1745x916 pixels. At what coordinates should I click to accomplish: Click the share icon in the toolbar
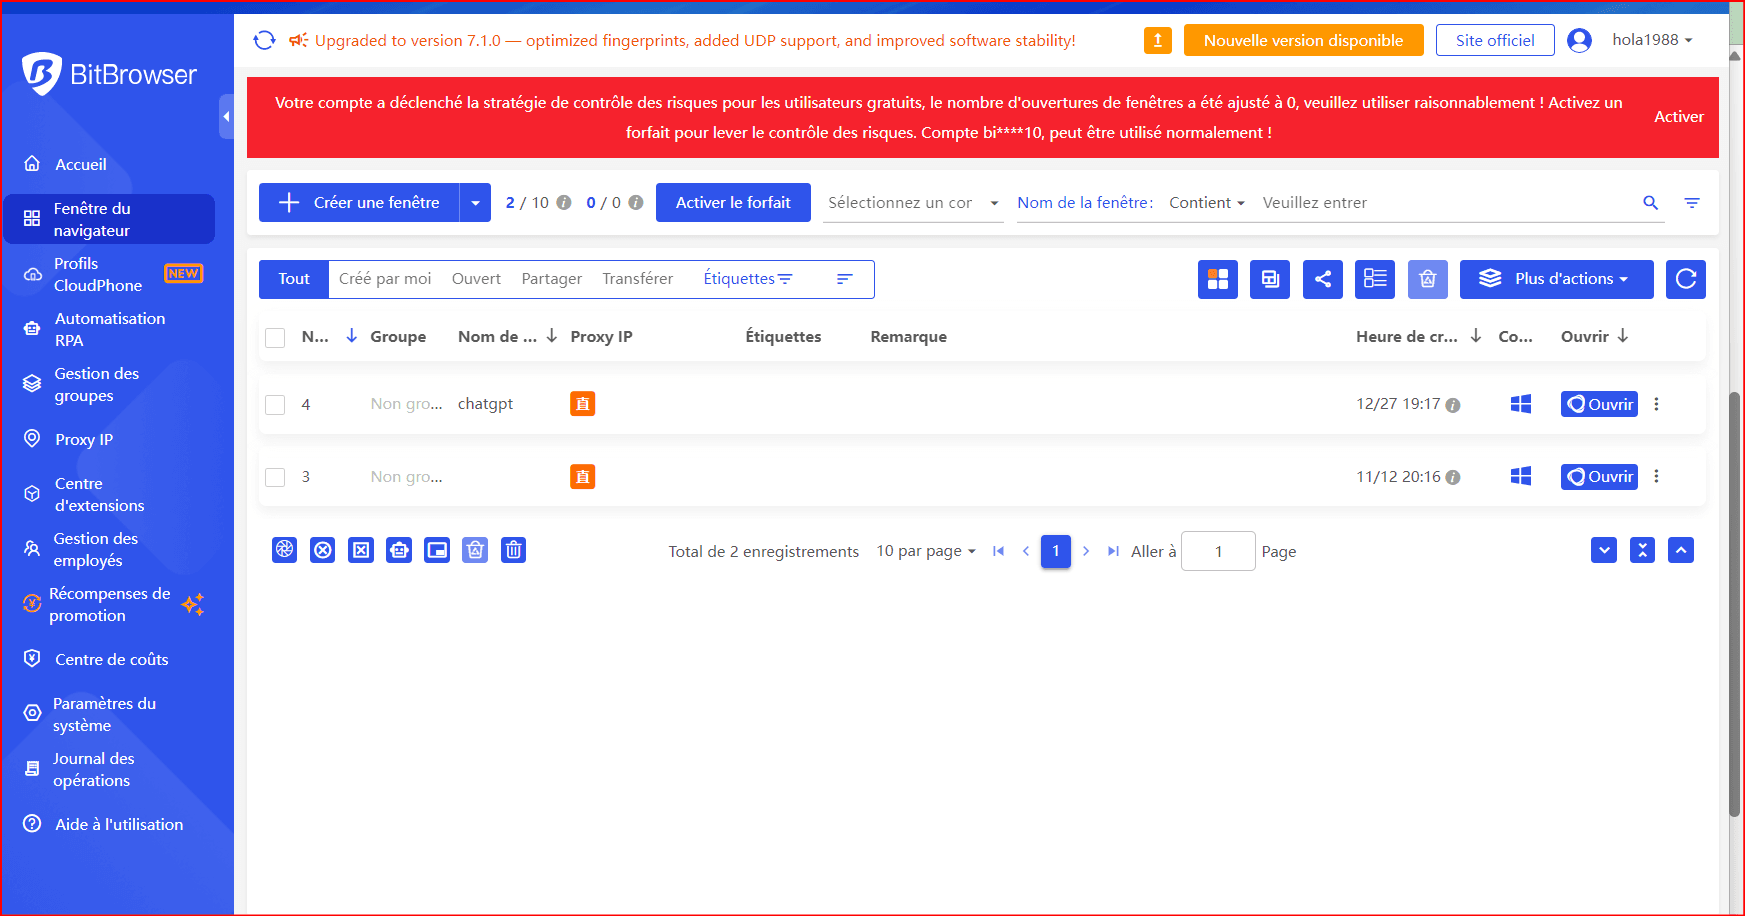coord(1323,279)
